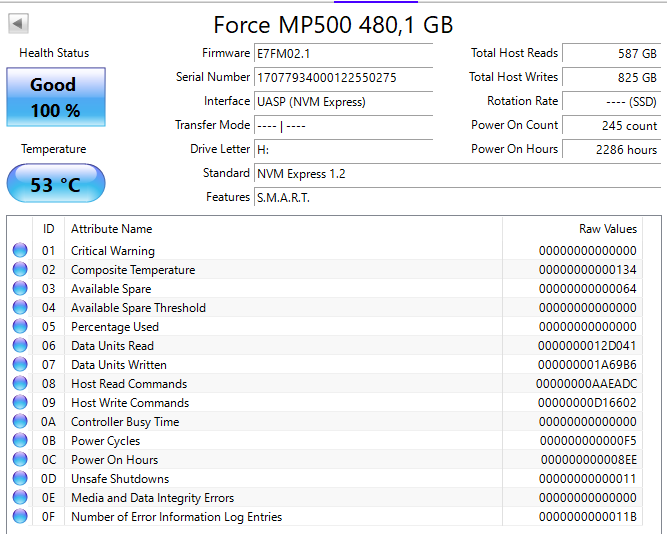Click the Attribute Name column header

coord(111,229)
